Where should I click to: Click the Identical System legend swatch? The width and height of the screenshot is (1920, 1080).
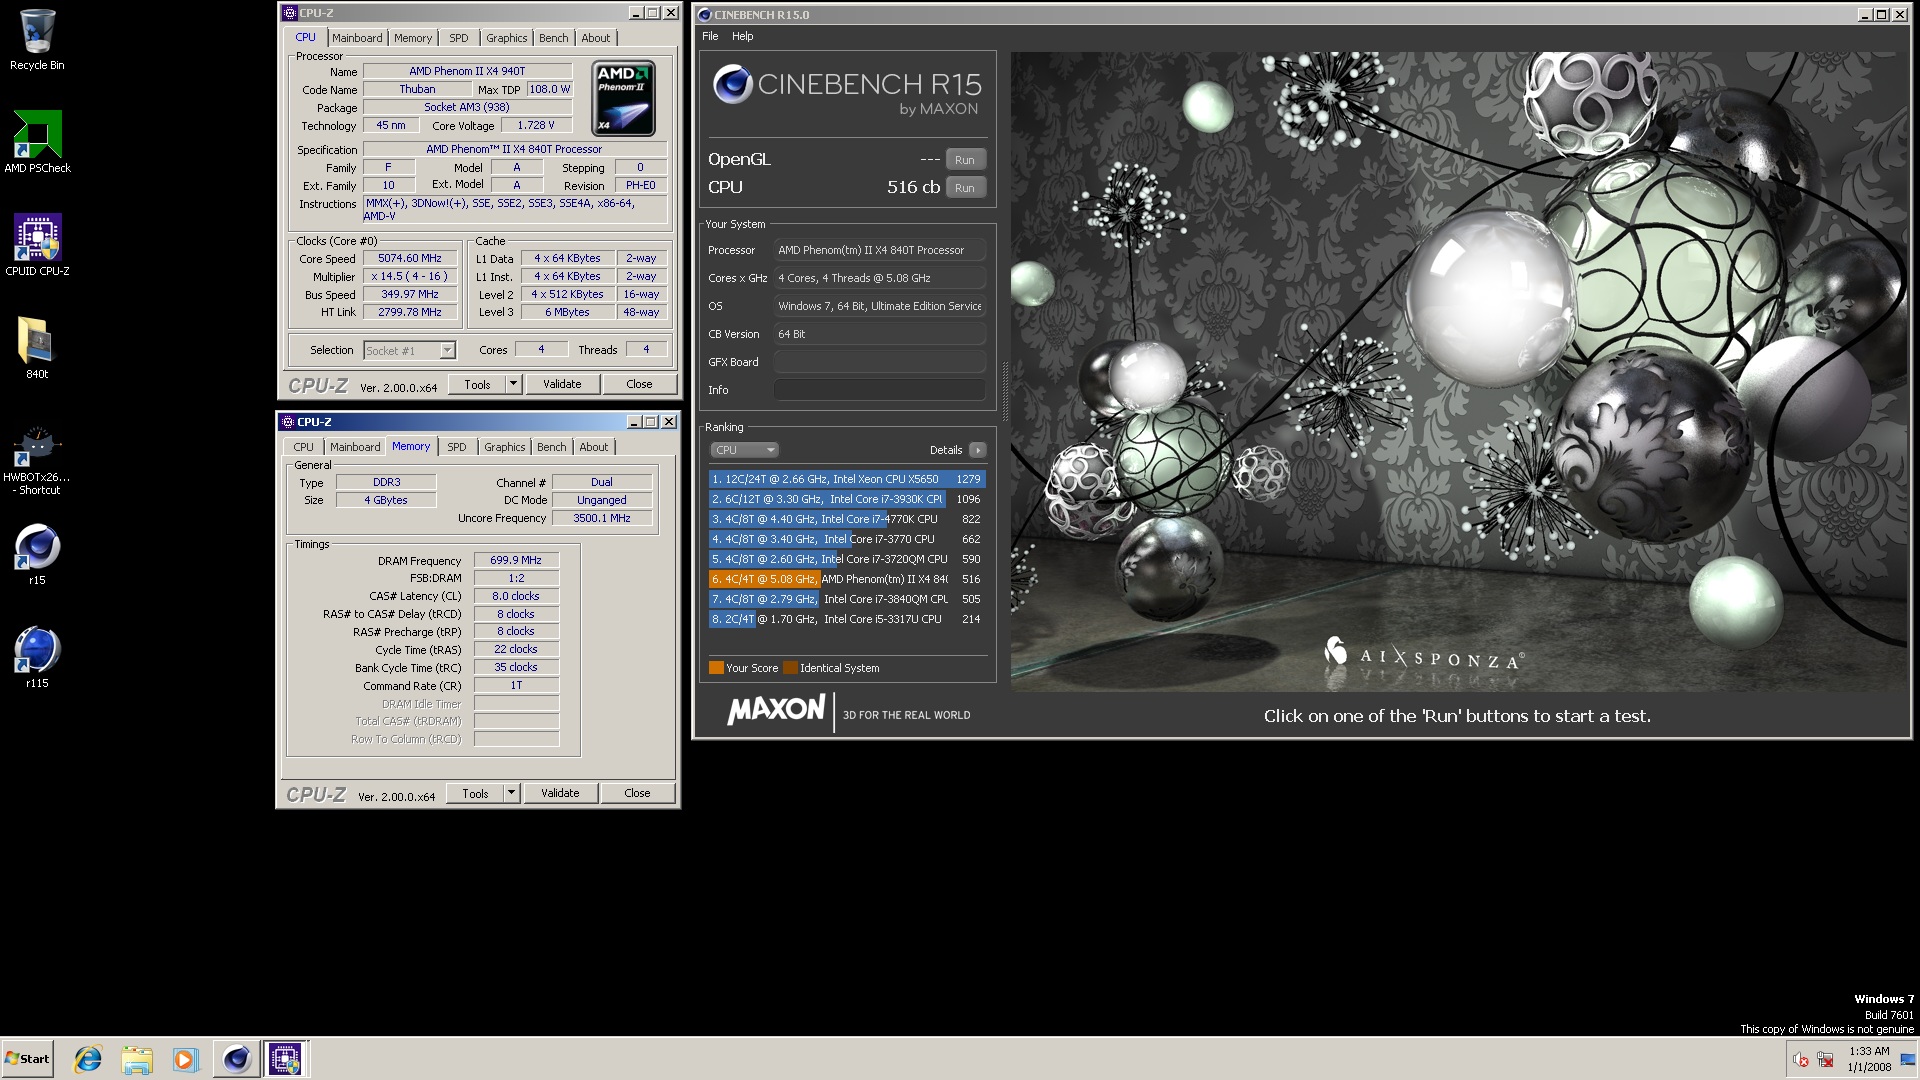click(x=790, y=668)
